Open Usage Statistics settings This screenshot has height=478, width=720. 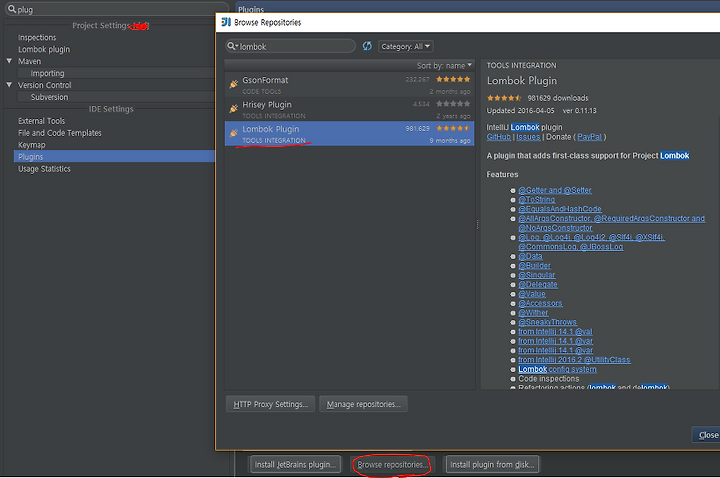[44, 169]
